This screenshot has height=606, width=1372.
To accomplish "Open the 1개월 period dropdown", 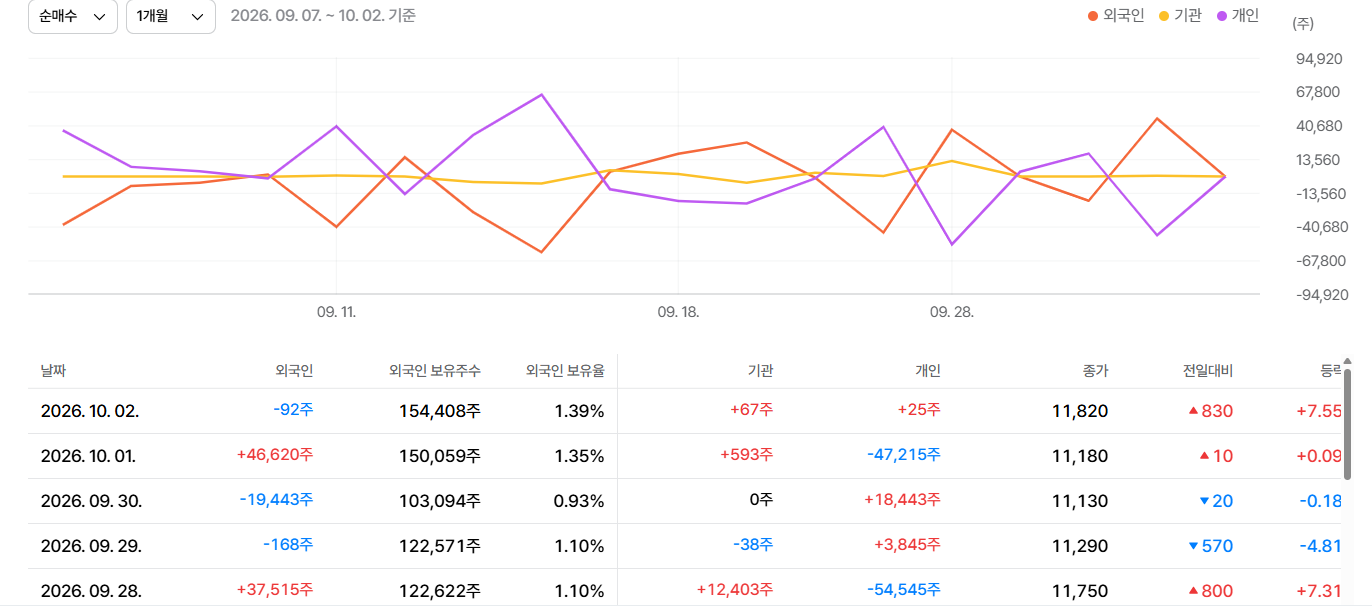I will [171, 16].
